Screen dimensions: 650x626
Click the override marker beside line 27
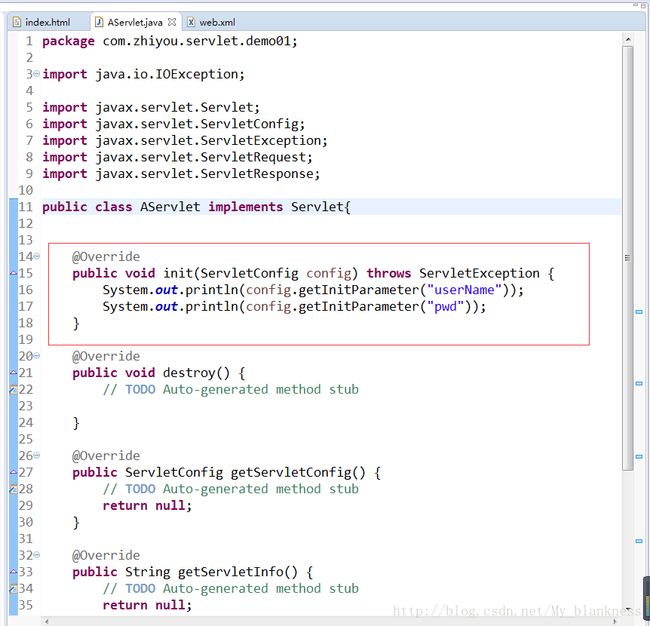coord(13,472)
